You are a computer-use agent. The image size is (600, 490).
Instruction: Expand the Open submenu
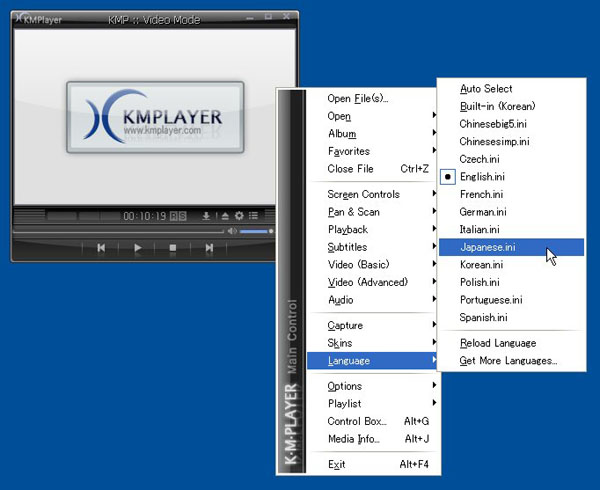[374, 116]
